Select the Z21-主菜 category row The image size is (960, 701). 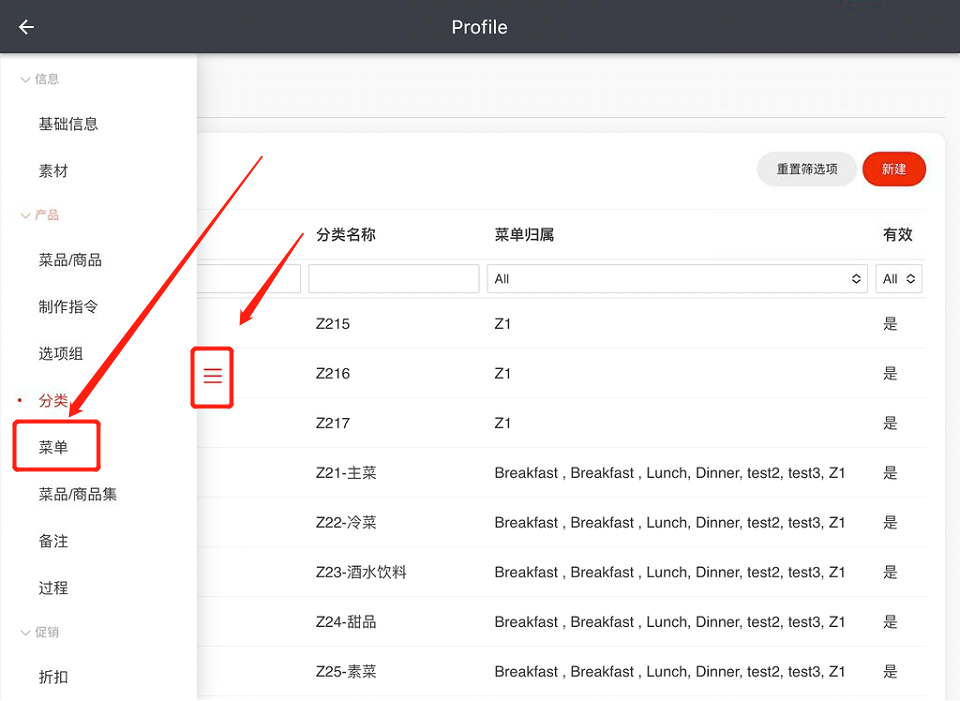click(346, 473)
